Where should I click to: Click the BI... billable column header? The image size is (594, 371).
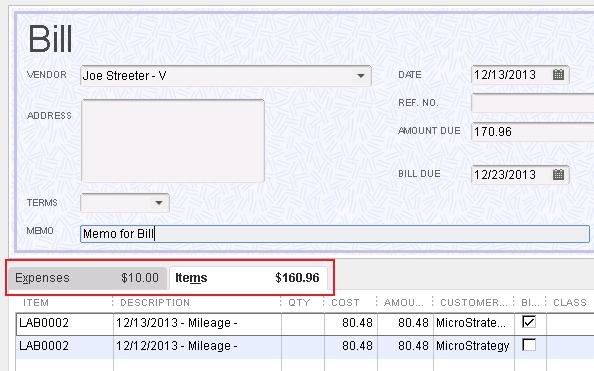(529, 302)
